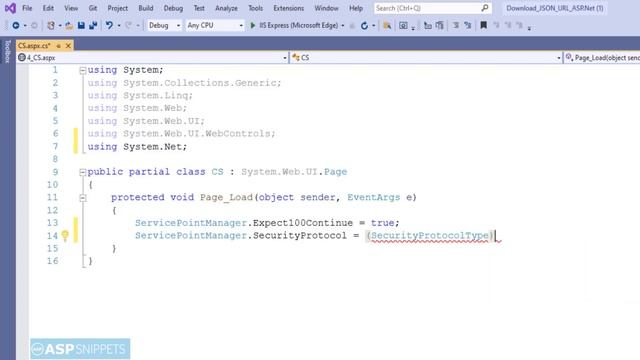The image size is (640, 360).
Task: Click the screenshot/camera toolbar icon
Action: tap(403, 26)
